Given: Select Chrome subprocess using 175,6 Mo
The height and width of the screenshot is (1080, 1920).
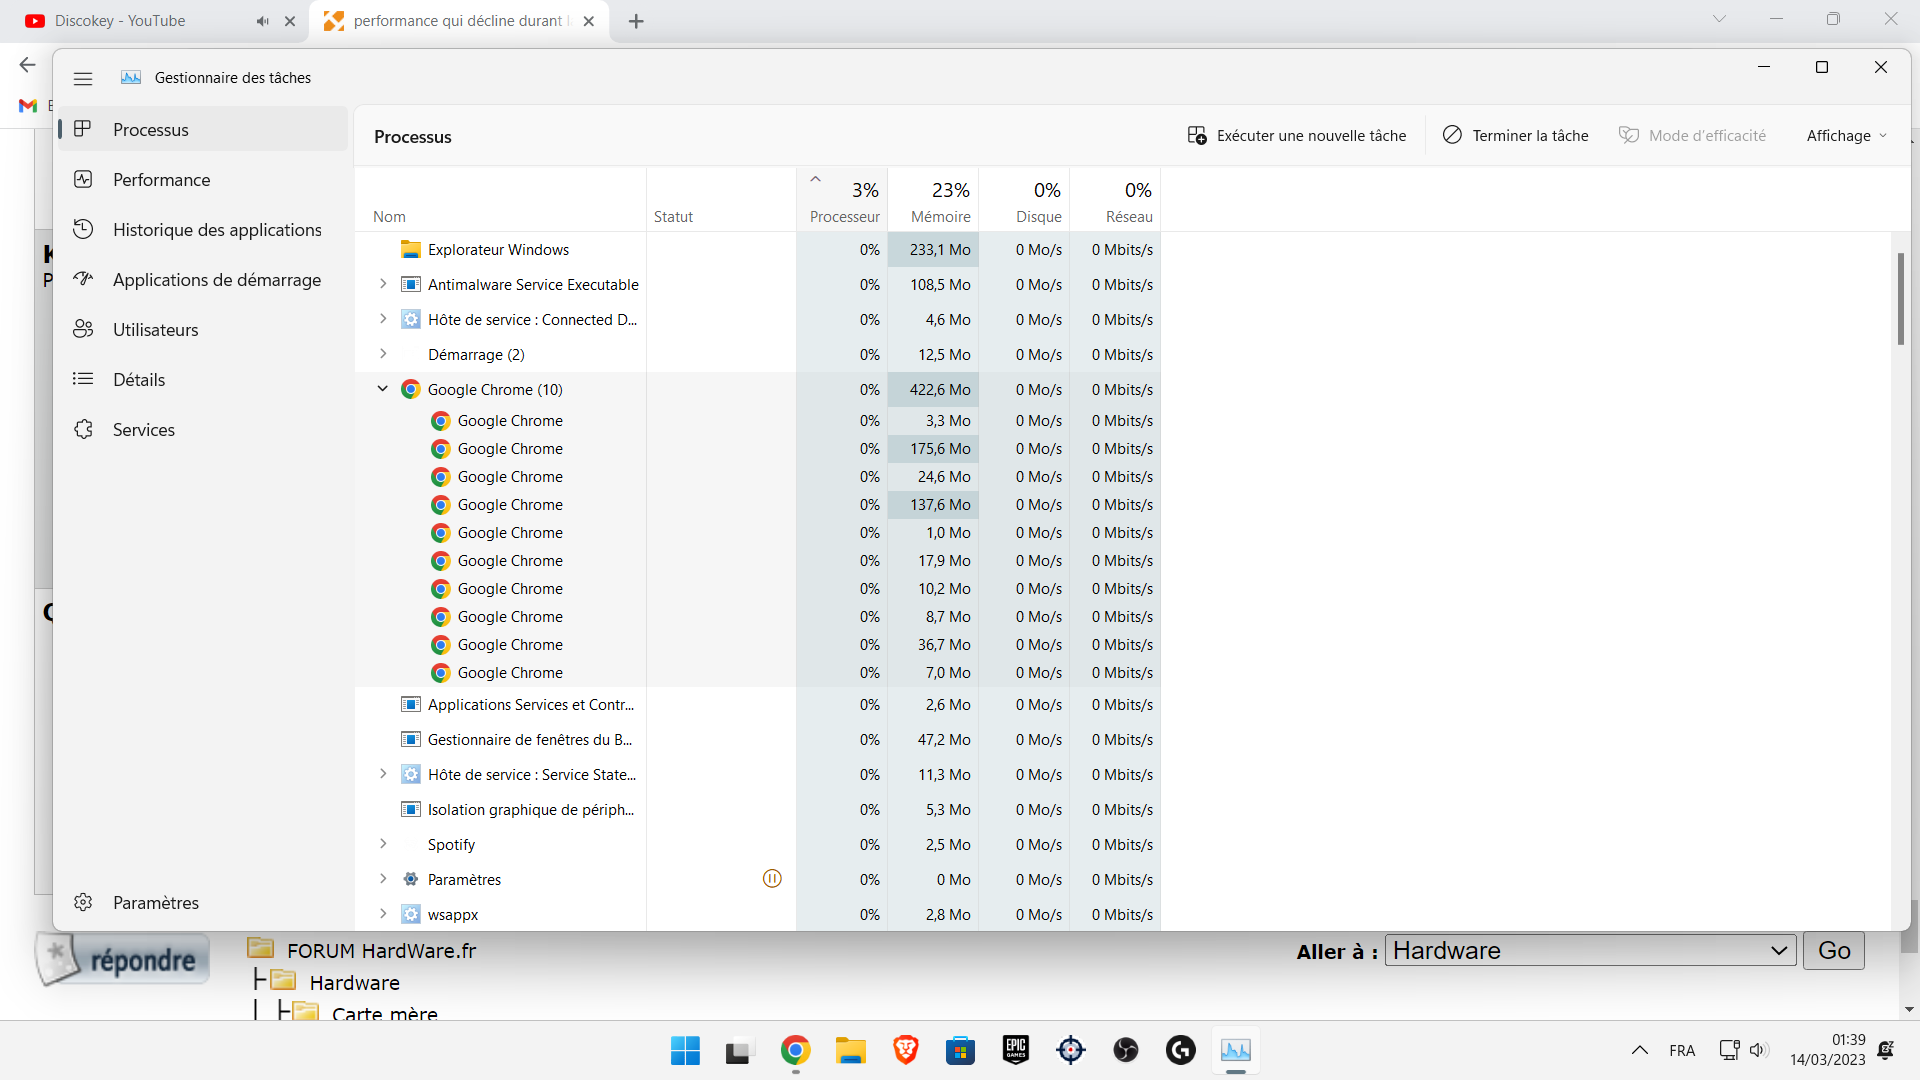Looking at the screenshot, I should click(757, 449).
